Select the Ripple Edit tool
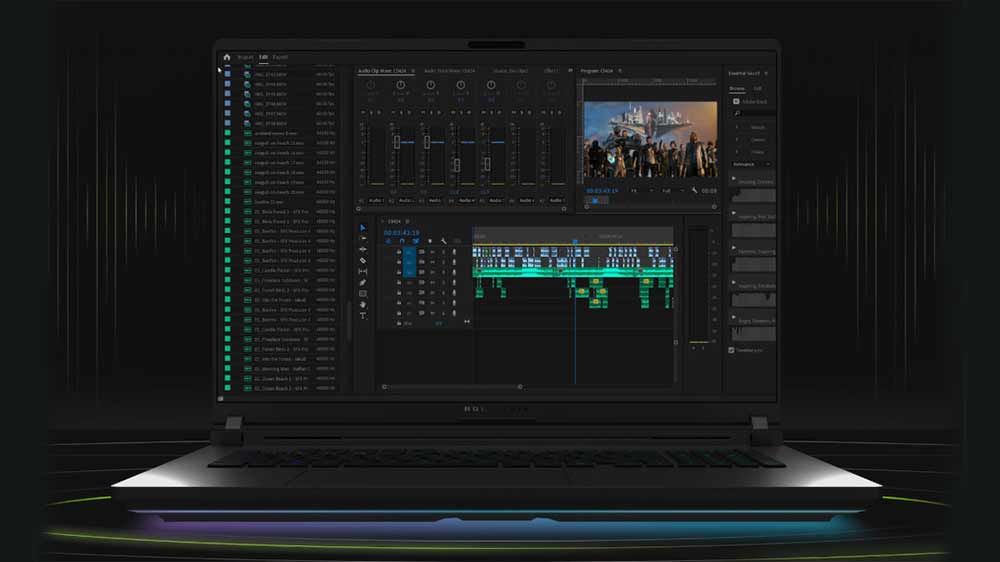Viewport: 1000px width, 562px height. [363, 249]
